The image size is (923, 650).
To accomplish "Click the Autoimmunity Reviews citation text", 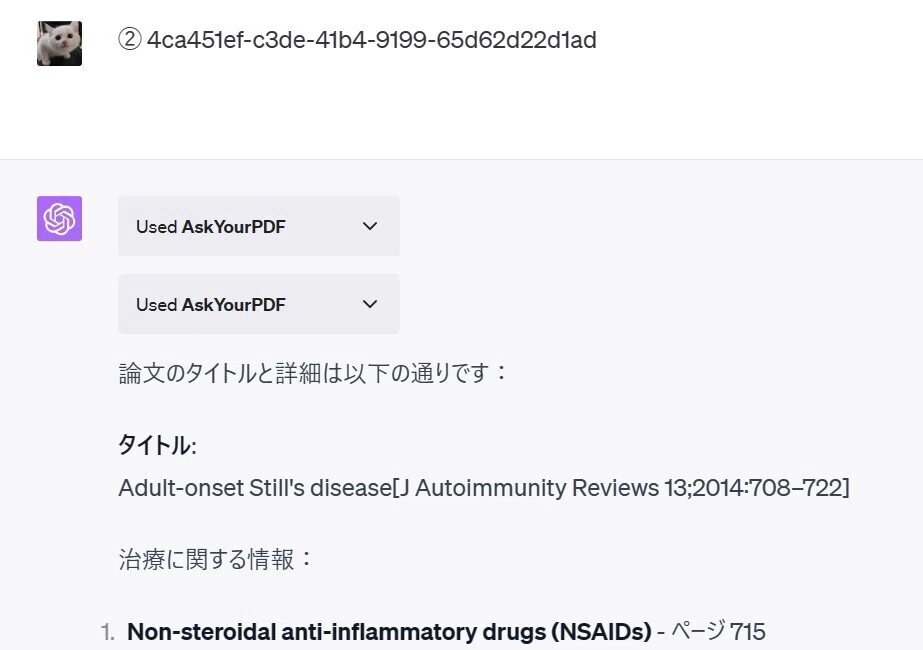I will [621, 488].
